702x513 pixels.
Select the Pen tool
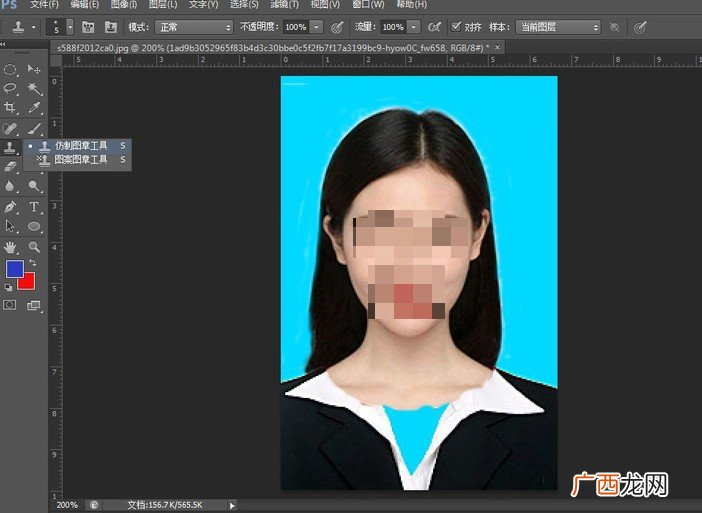point(10,207)
